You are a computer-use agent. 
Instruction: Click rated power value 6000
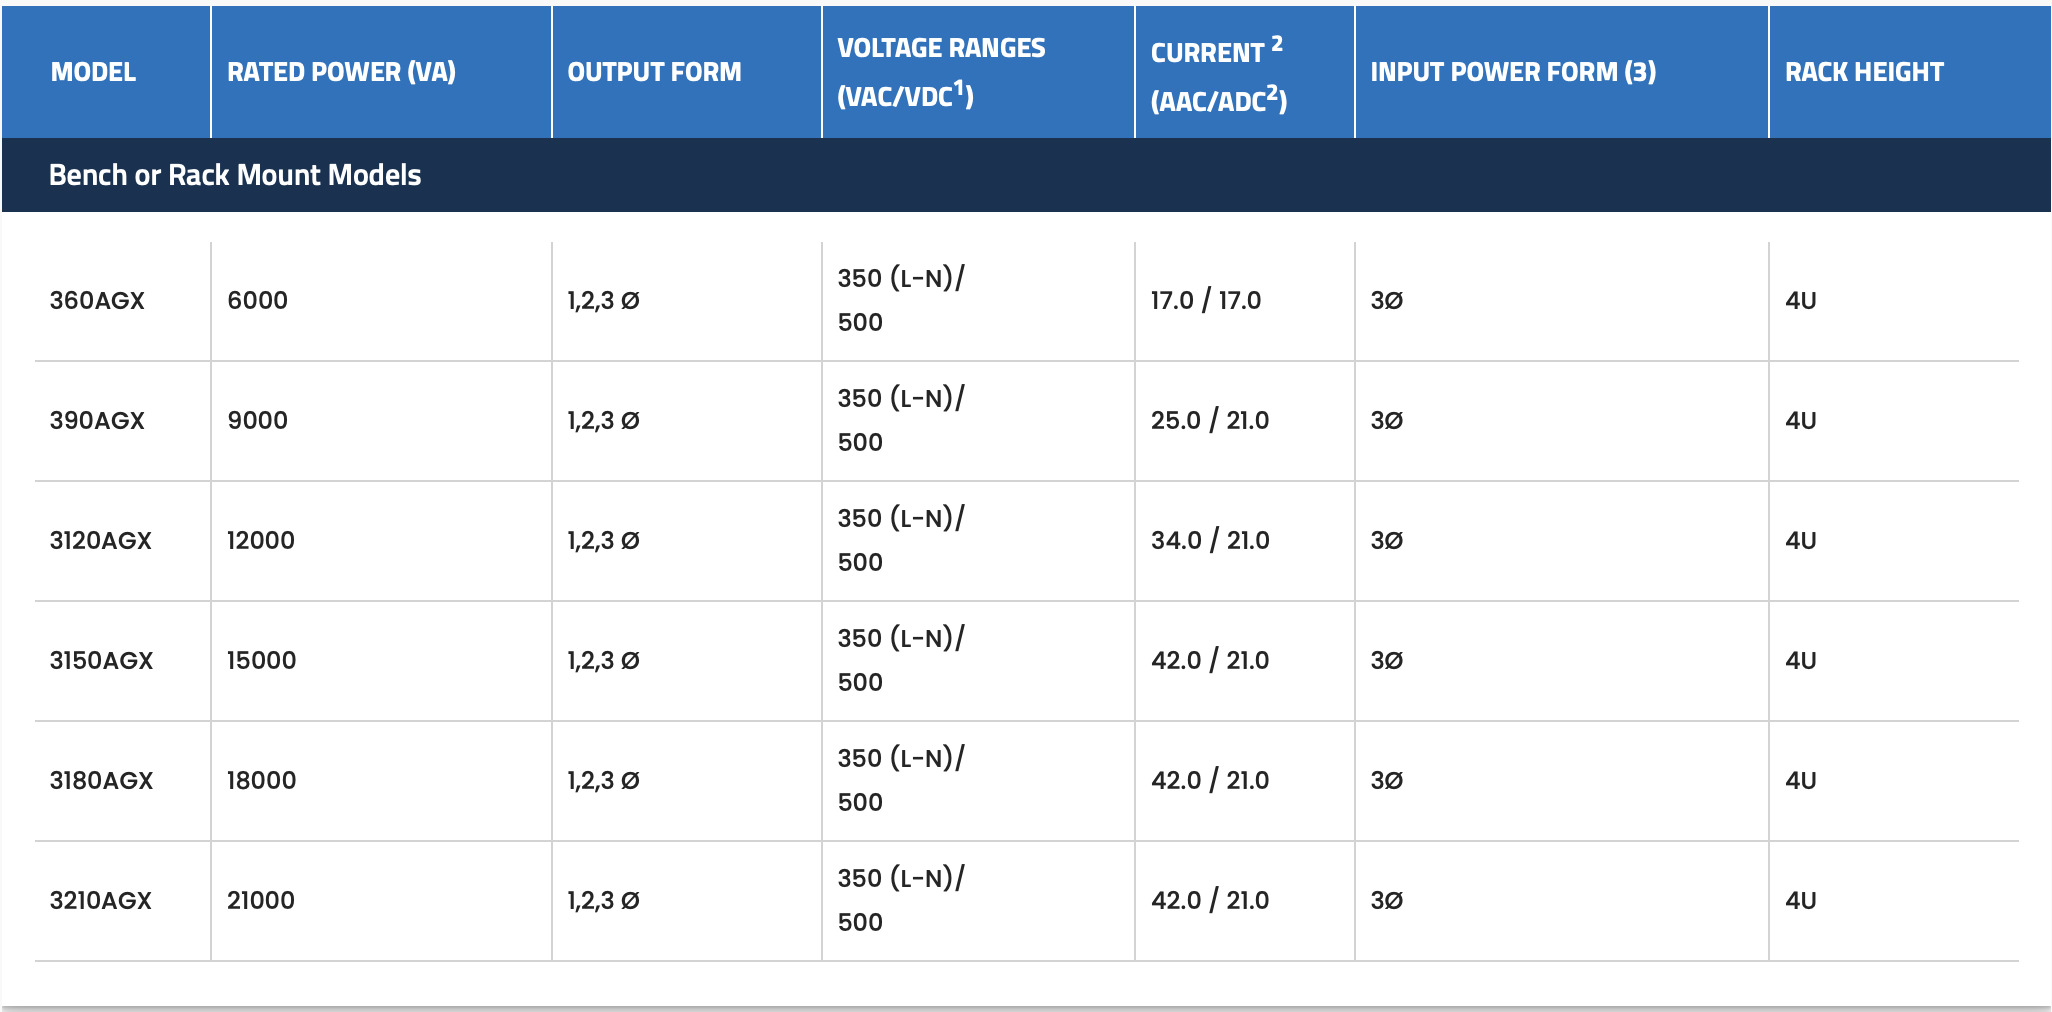point(257,300)
